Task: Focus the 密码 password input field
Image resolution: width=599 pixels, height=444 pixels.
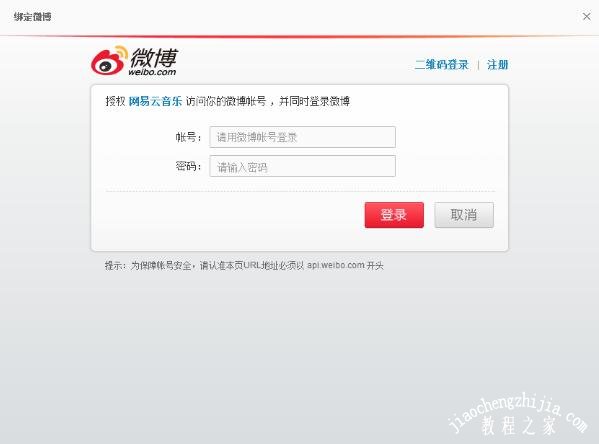Action: coord(302,166)
